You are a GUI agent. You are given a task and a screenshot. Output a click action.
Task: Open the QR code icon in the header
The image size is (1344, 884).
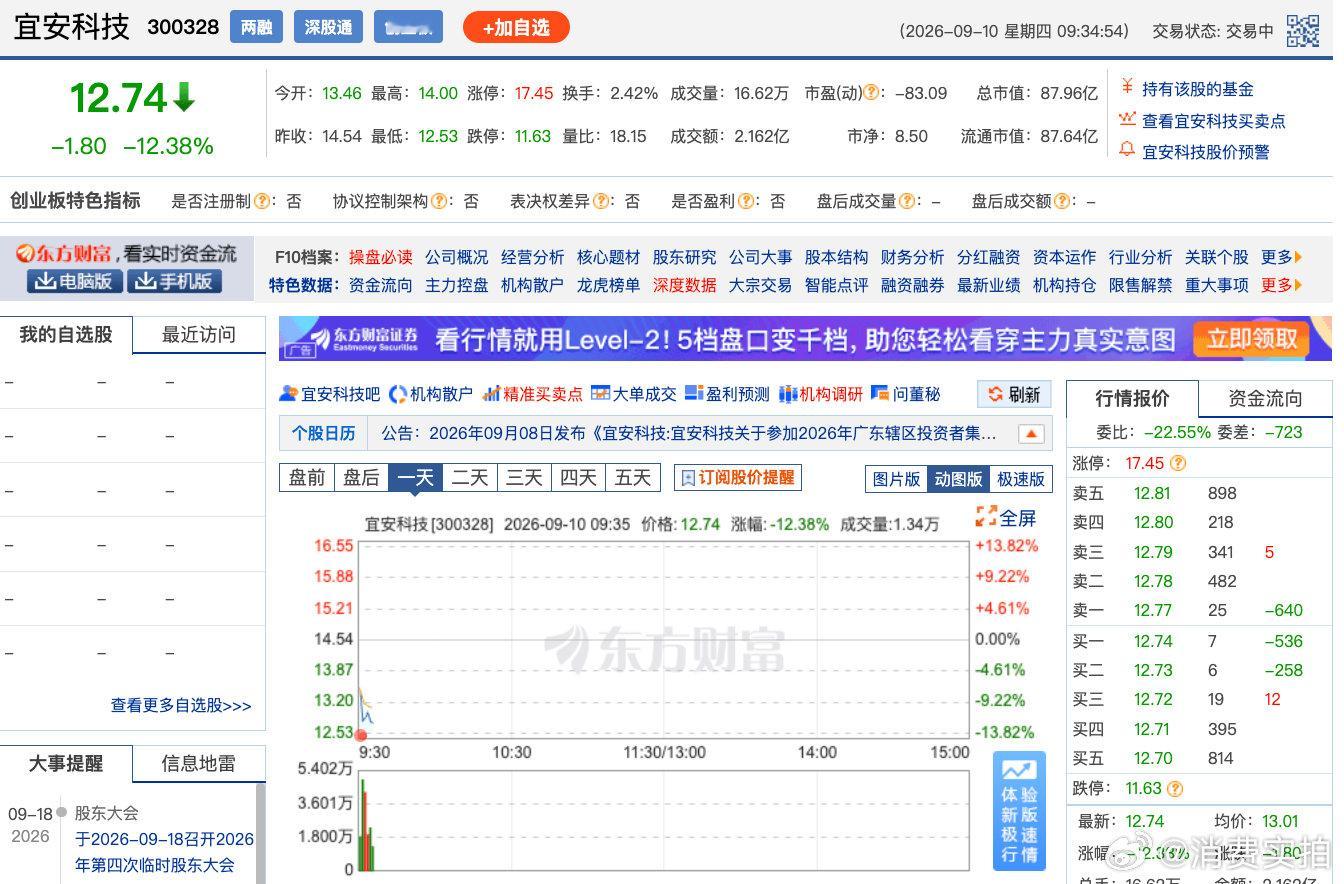coord(1302,31)
